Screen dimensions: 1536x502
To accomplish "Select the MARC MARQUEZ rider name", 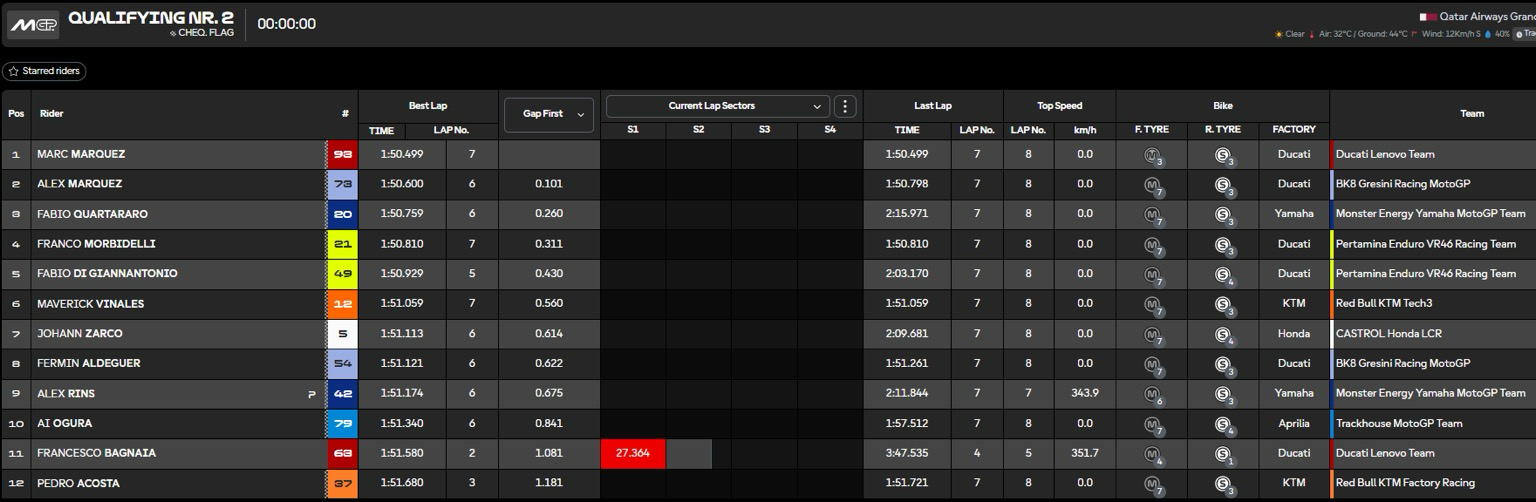I will [x=81, y=154].
